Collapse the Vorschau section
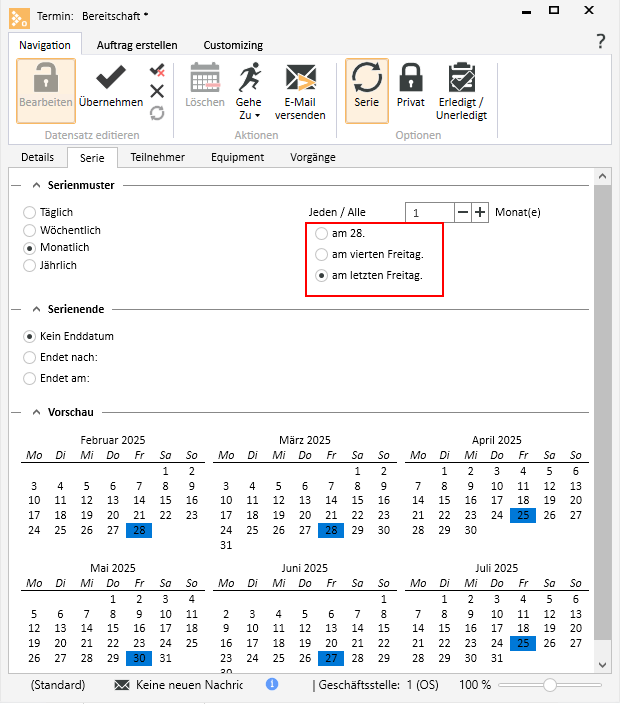 coord(37,412)
